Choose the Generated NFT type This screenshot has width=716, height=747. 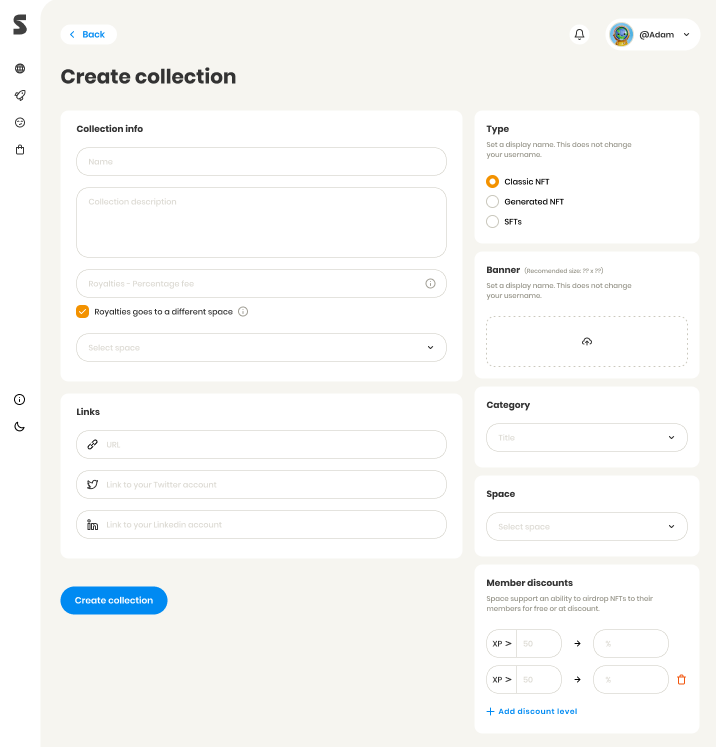[492, 202]
